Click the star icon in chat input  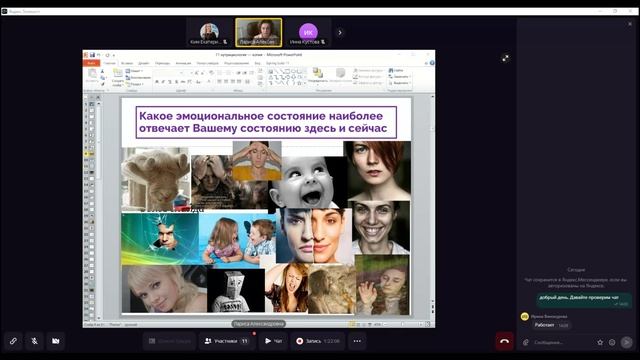pos(600,342)
